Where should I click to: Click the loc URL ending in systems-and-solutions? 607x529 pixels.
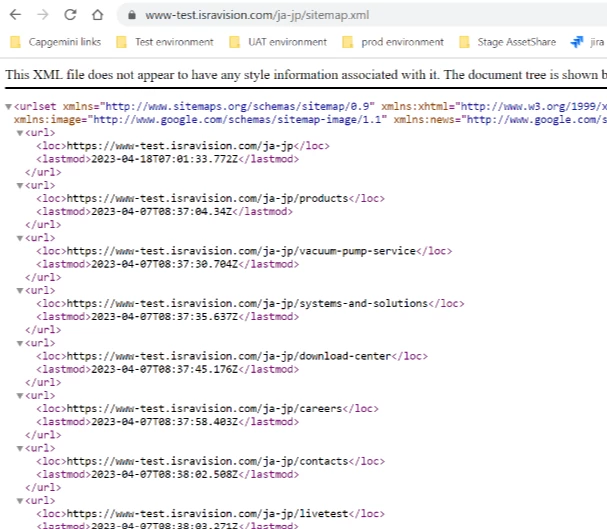click(x=247, y=303)
